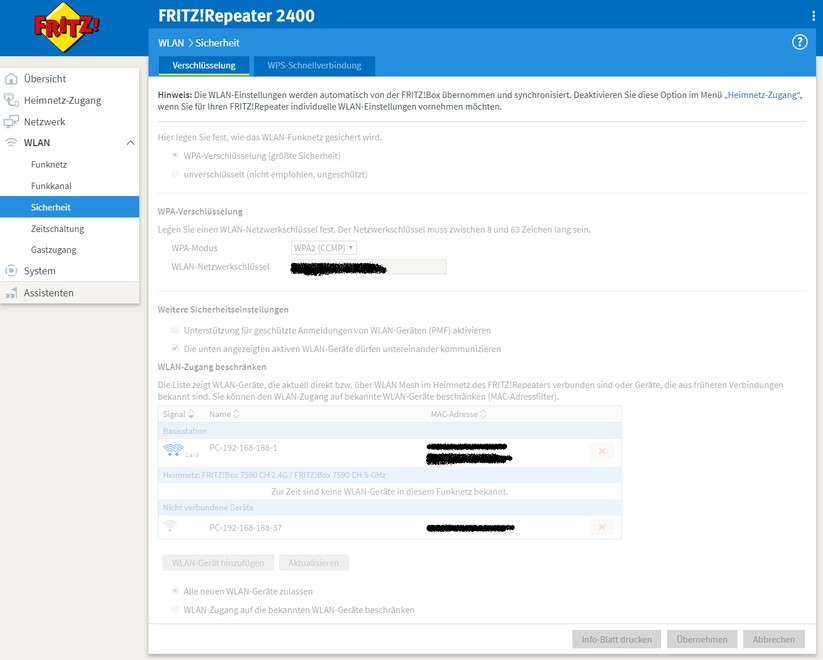
Task: Click the Heimnetz-Zugang sidebar icon
Action: (x=12, y=100)
